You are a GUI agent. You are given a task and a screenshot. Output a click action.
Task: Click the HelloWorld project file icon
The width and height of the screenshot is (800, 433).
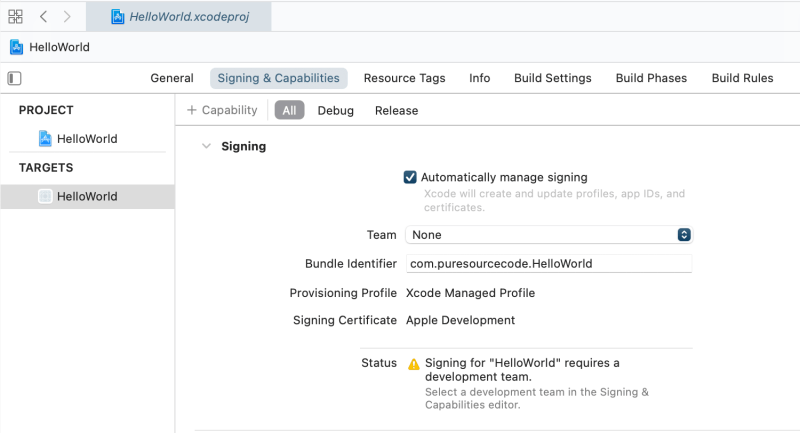[x=45, y=139]
